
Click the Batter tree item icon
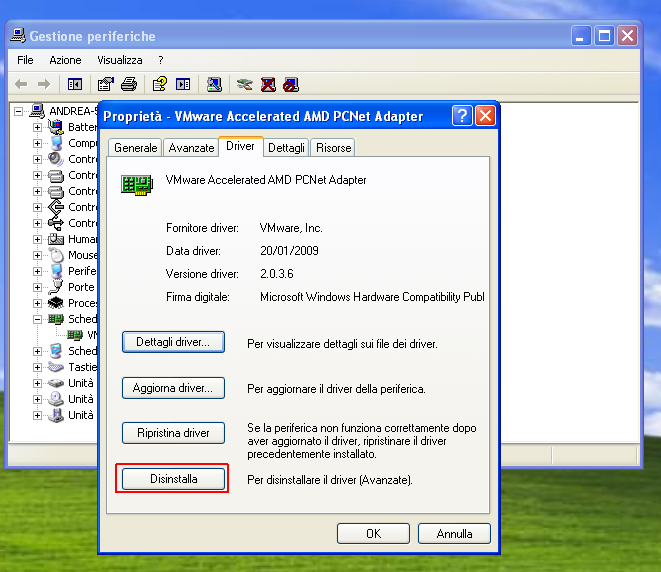[x=56, y=127]
